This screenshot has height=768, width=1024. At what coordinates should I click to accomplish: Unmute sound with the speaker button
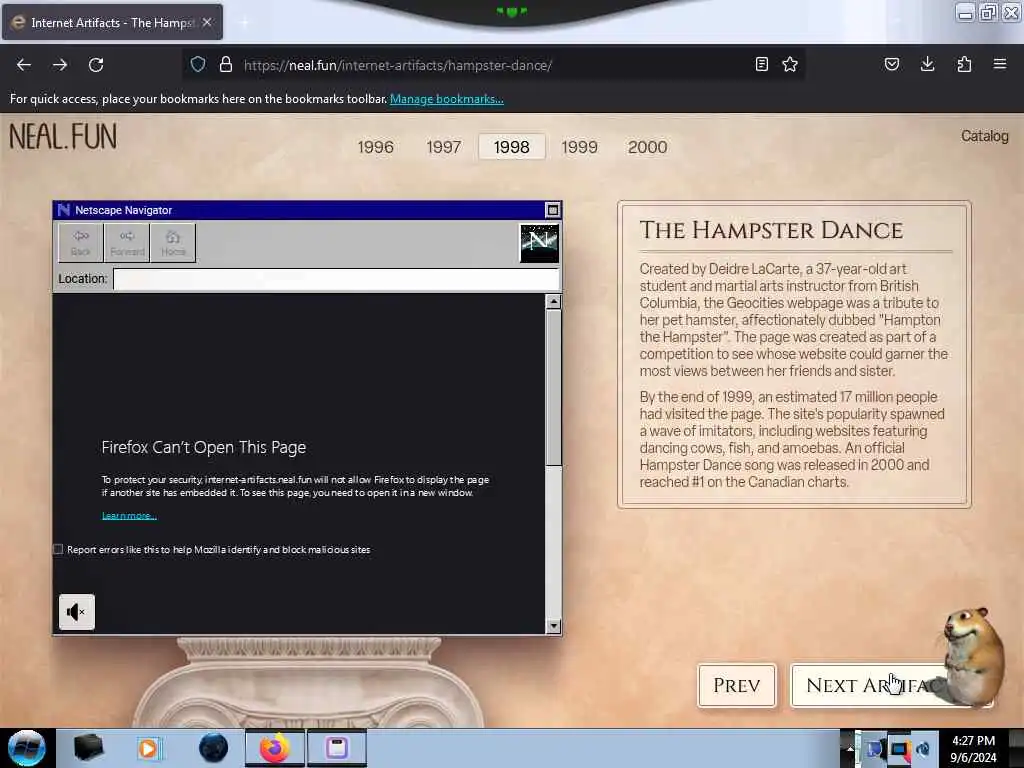pyautogui.click(x=77, y=612)
